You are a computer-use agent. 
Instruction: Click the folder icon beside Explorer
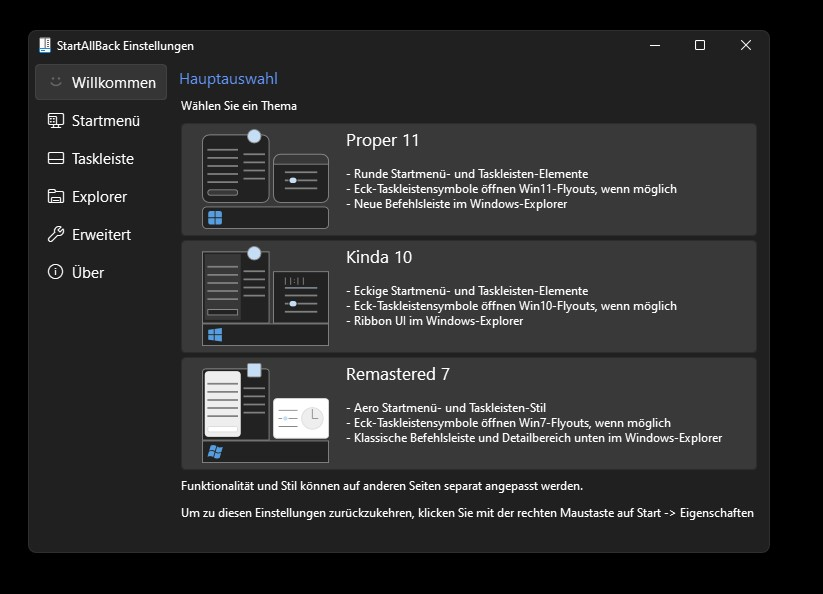(x=56, y=196)
